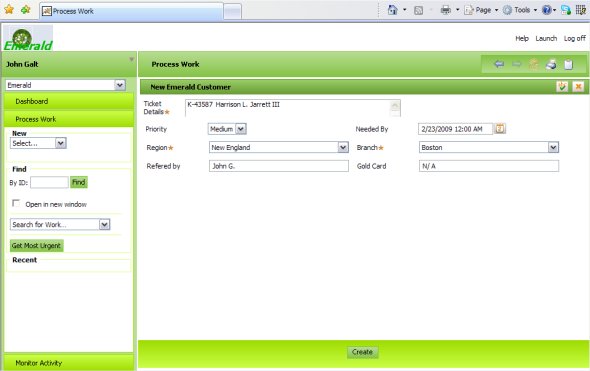Enable Open in new window checkbox

tap(16, 203)
